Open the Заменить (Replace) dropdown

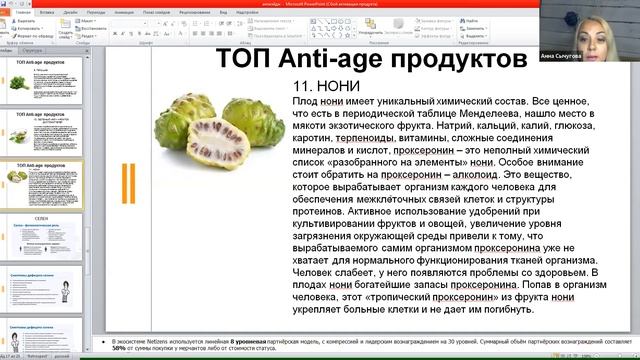(x=473, y=29)
